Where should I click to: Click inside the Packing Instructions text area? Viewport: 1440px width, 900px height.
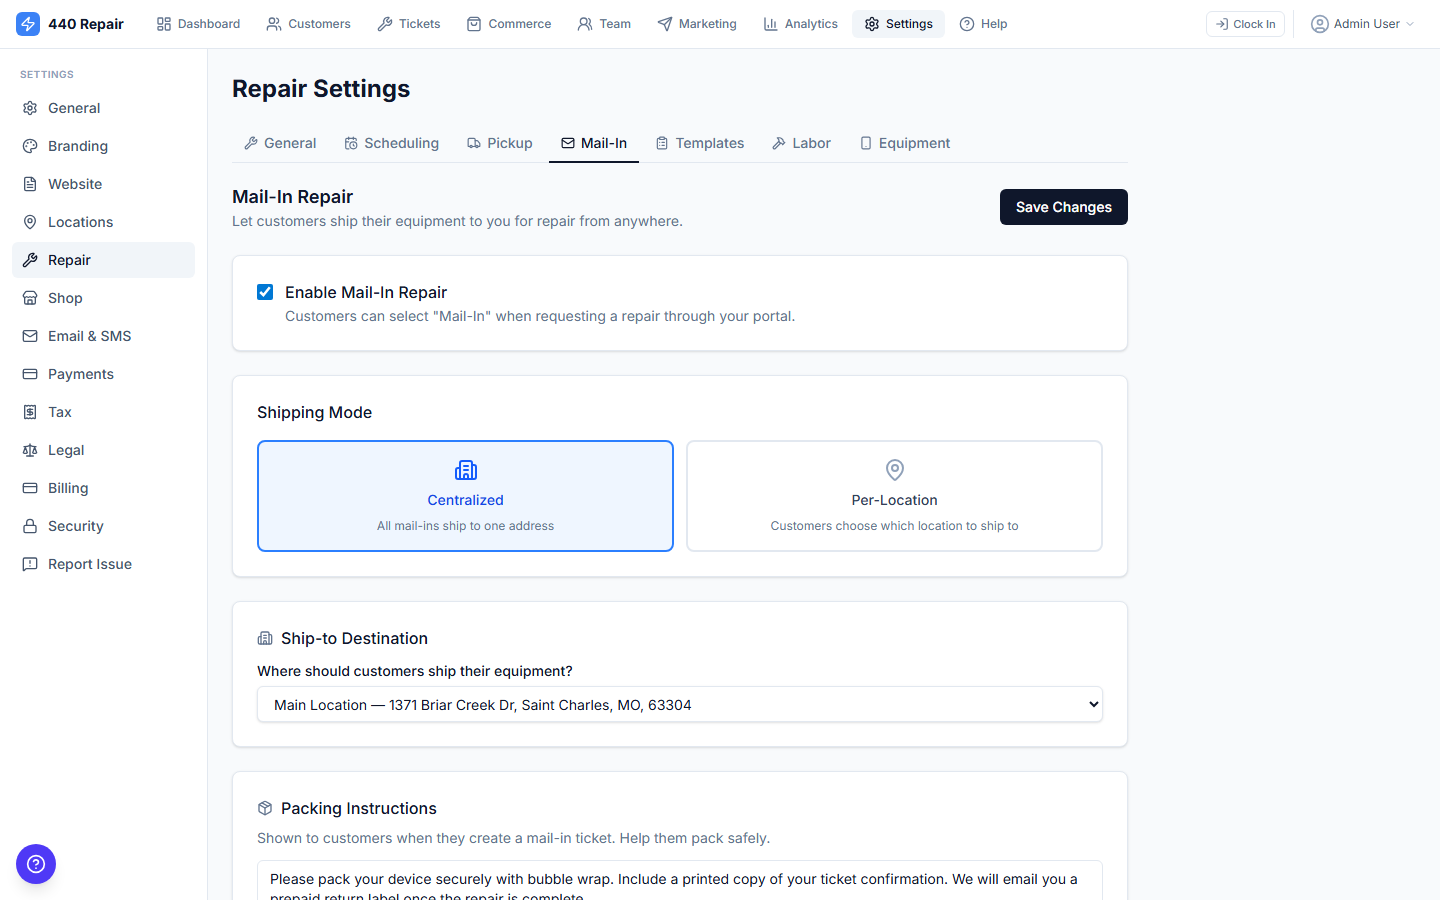680,880
